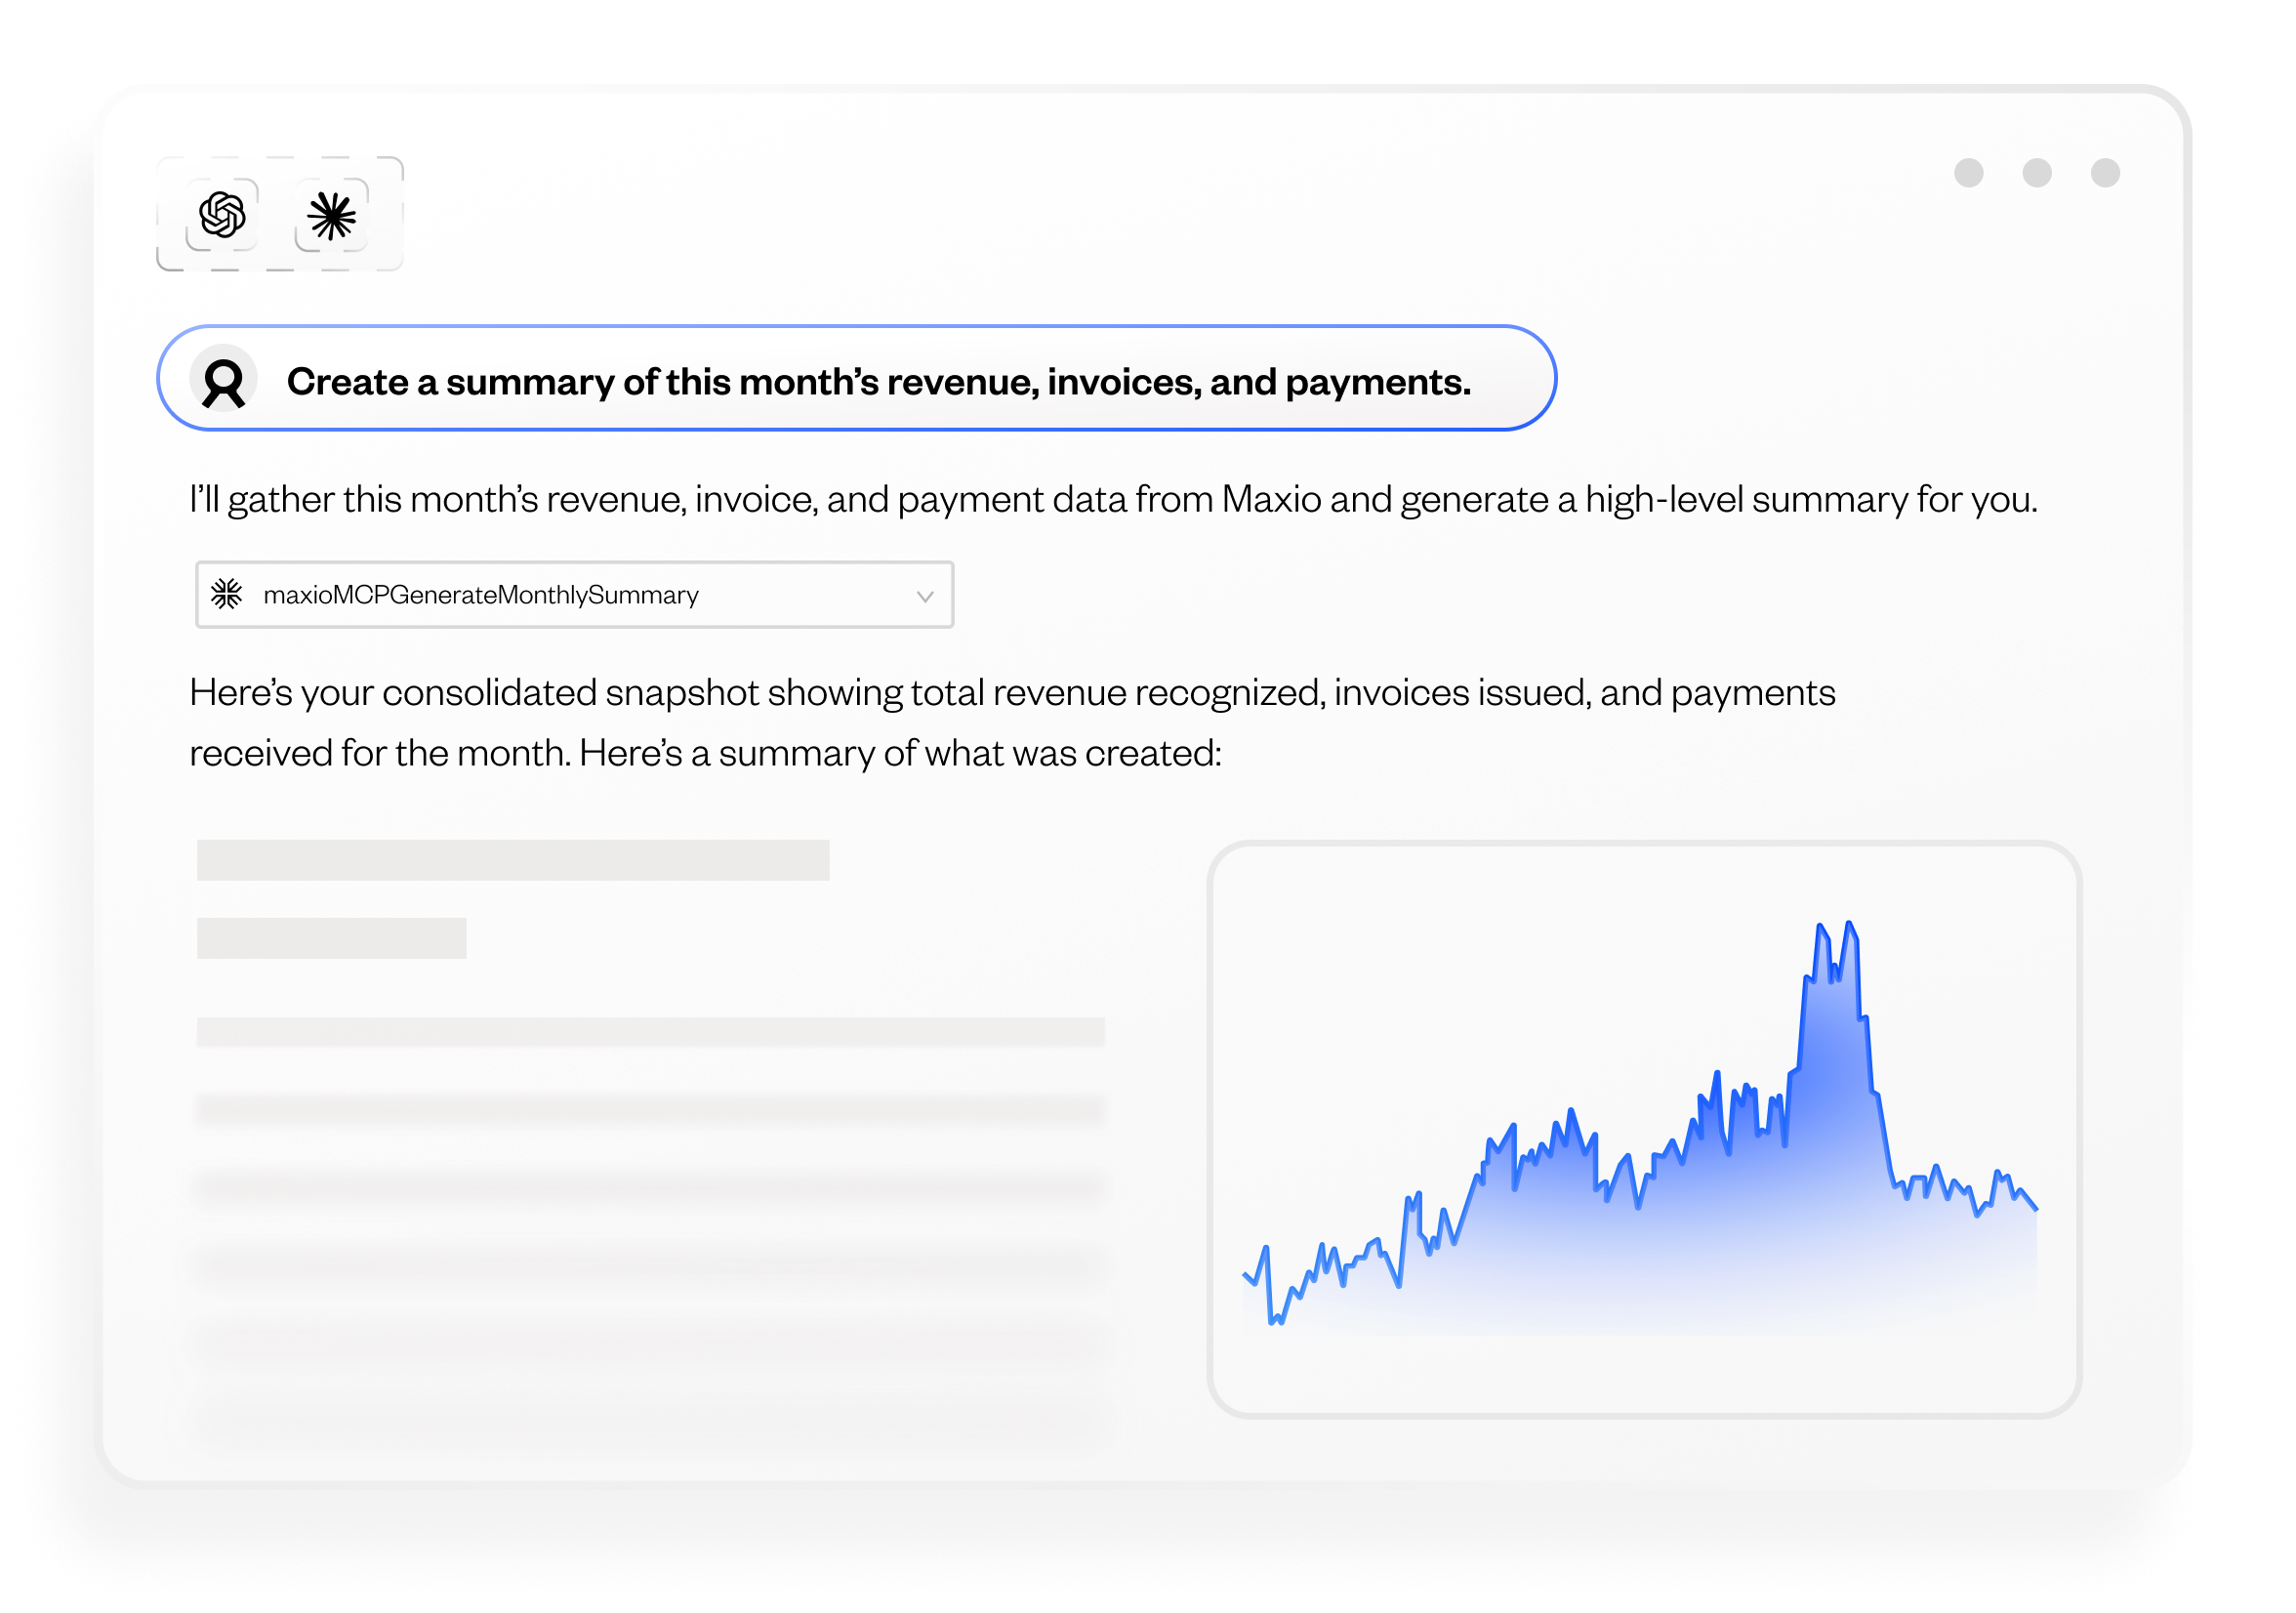This screenshot has width=2296, height=1613.
Task: Open the blue revenue chart card
Action: point(1644,1128)
